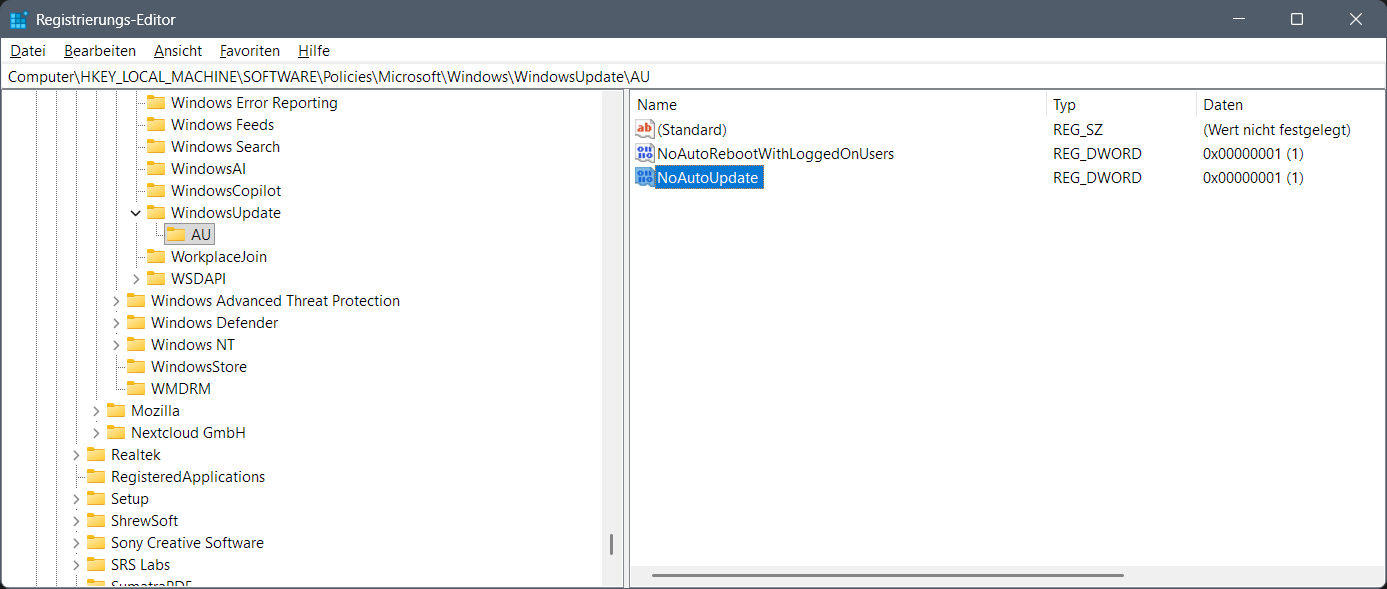Image resolution: width=1387 pixels, height=589 pixels.
Task: Select the SRS Labs tree item
Action: click(140, 564)
